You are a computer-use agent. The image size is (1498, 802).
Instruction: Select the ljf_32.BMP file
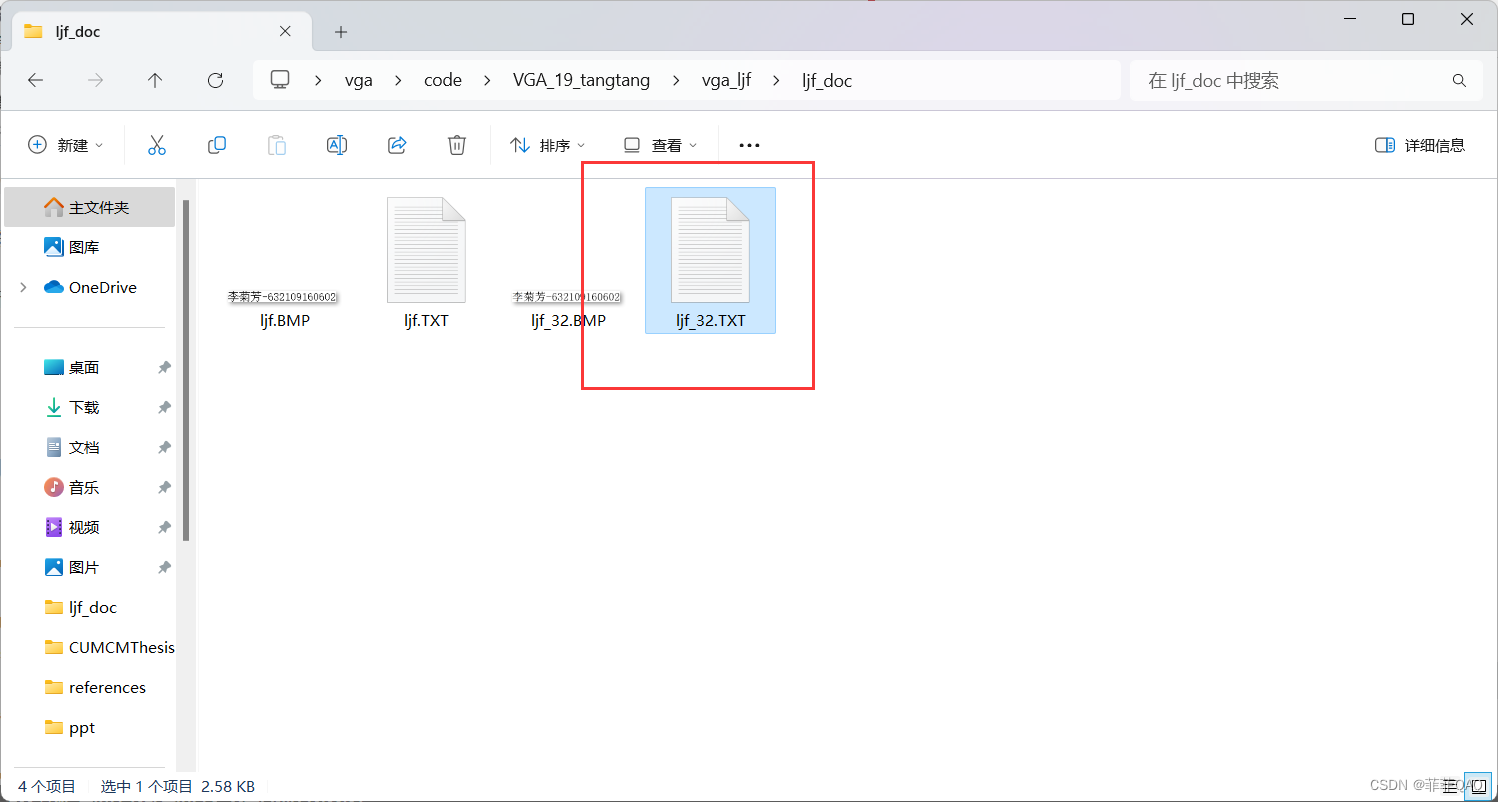pos(568,309)
